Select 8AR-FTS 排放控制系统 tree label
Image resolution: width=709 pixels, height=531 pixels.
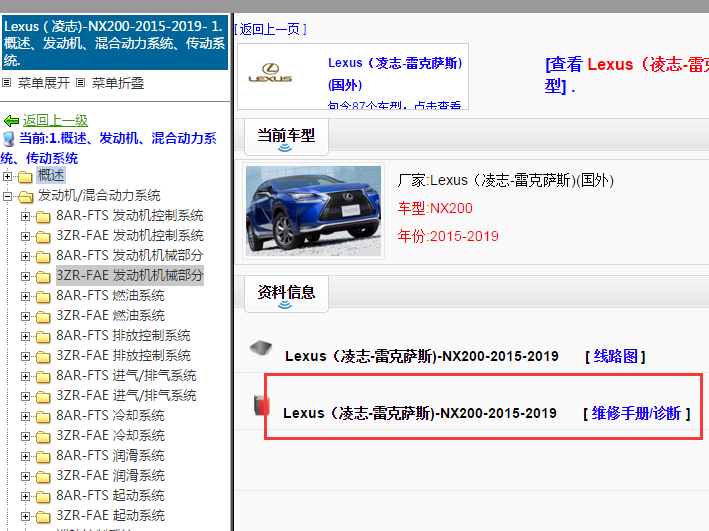point(123,335)
